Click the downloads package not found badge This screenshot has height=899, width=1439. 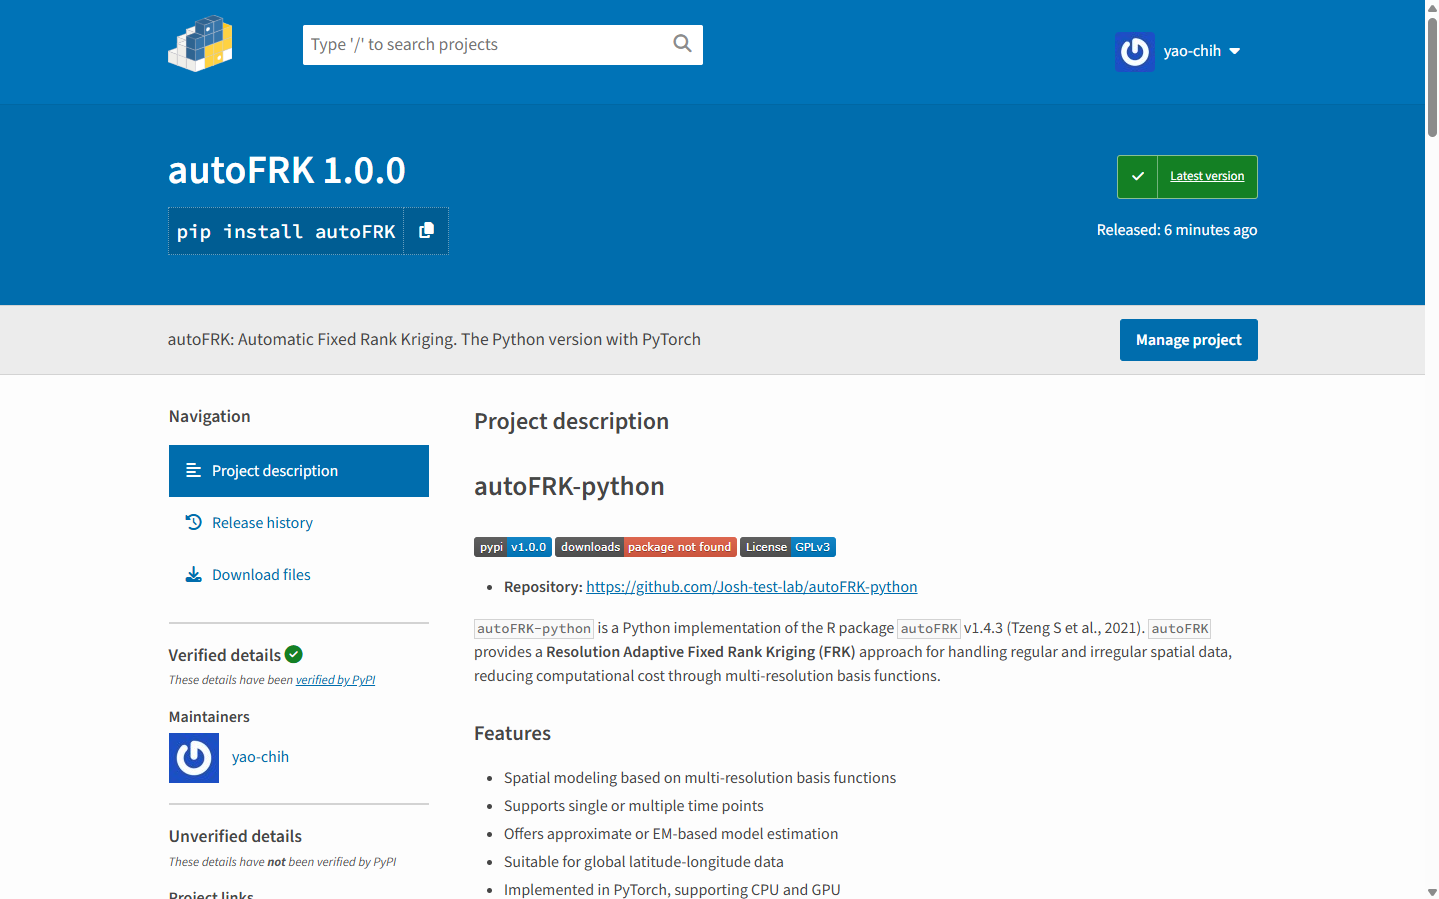tap(646, 547)
